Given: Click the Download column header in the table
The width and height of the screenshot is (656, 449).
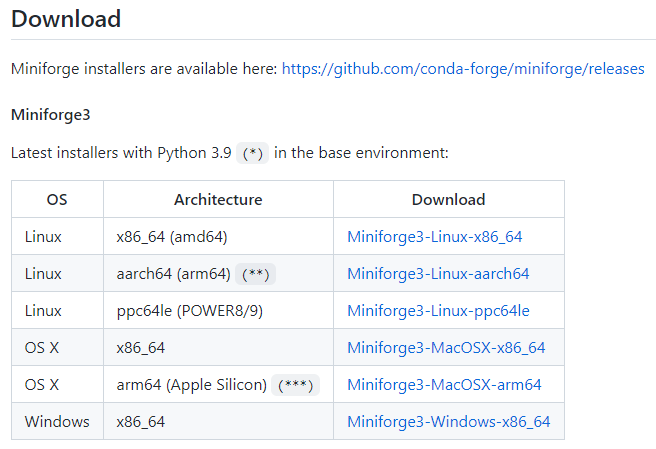Looking at the screenshot, I should pyautogui.click(x=448, y=200).
